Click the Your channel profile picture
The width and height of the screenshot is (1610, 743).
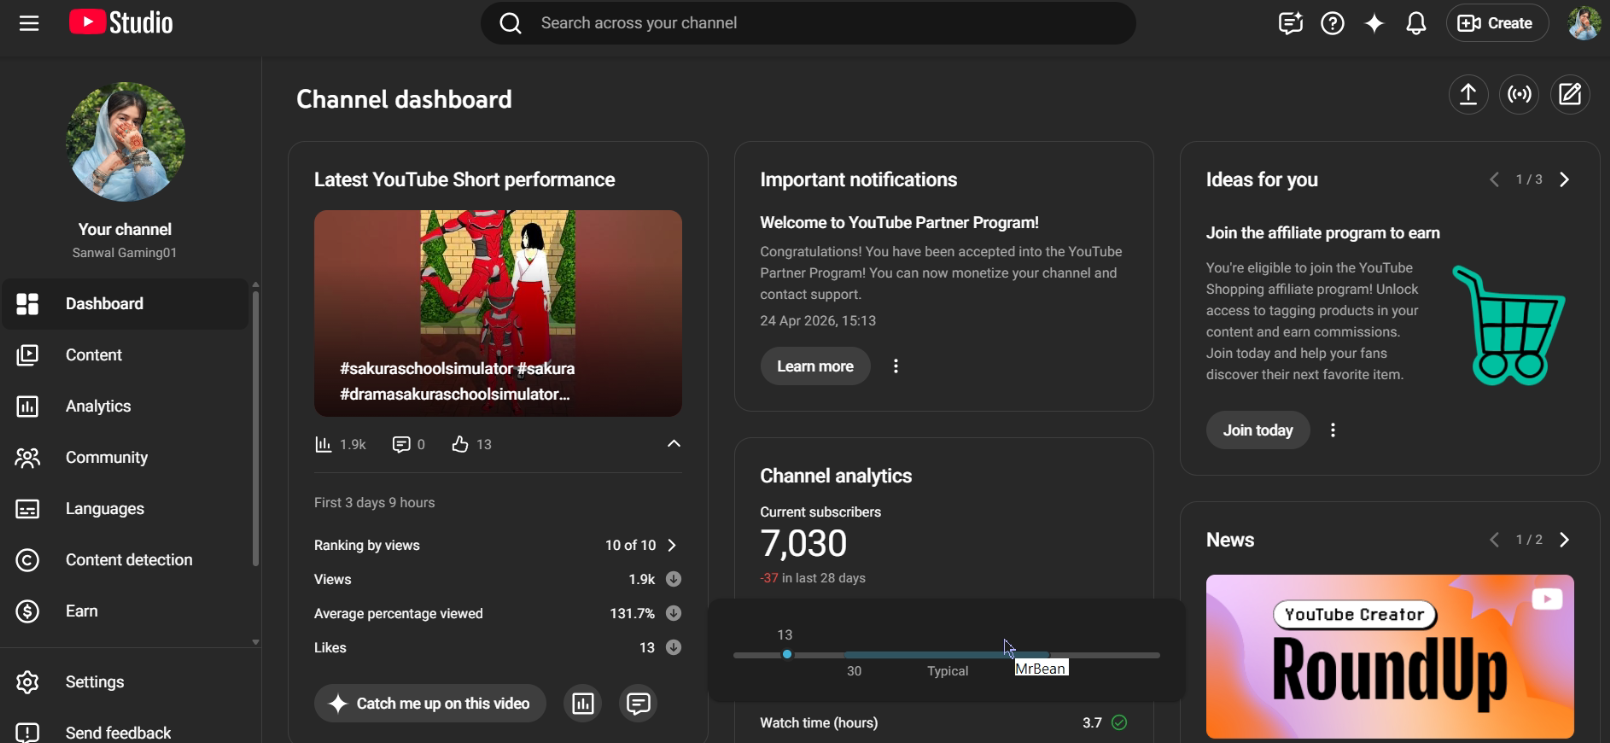125,142
